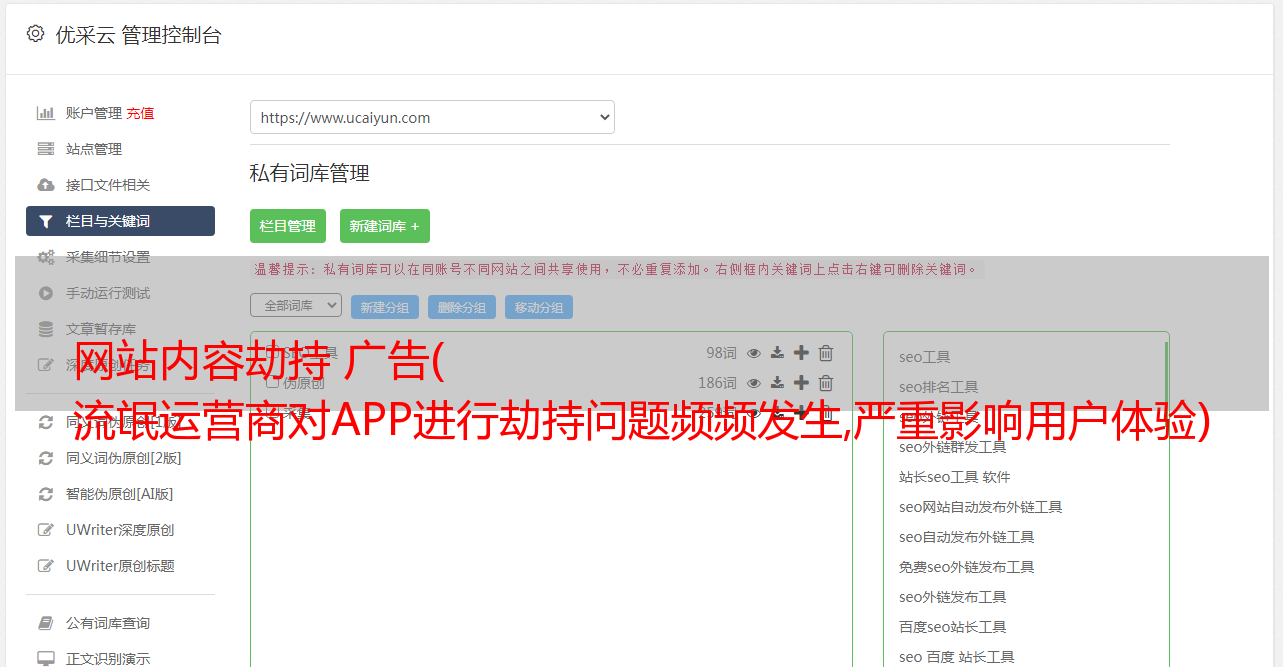
Task: Open UWriter原创标题 in the sidebar
Action: click(120, 566)
